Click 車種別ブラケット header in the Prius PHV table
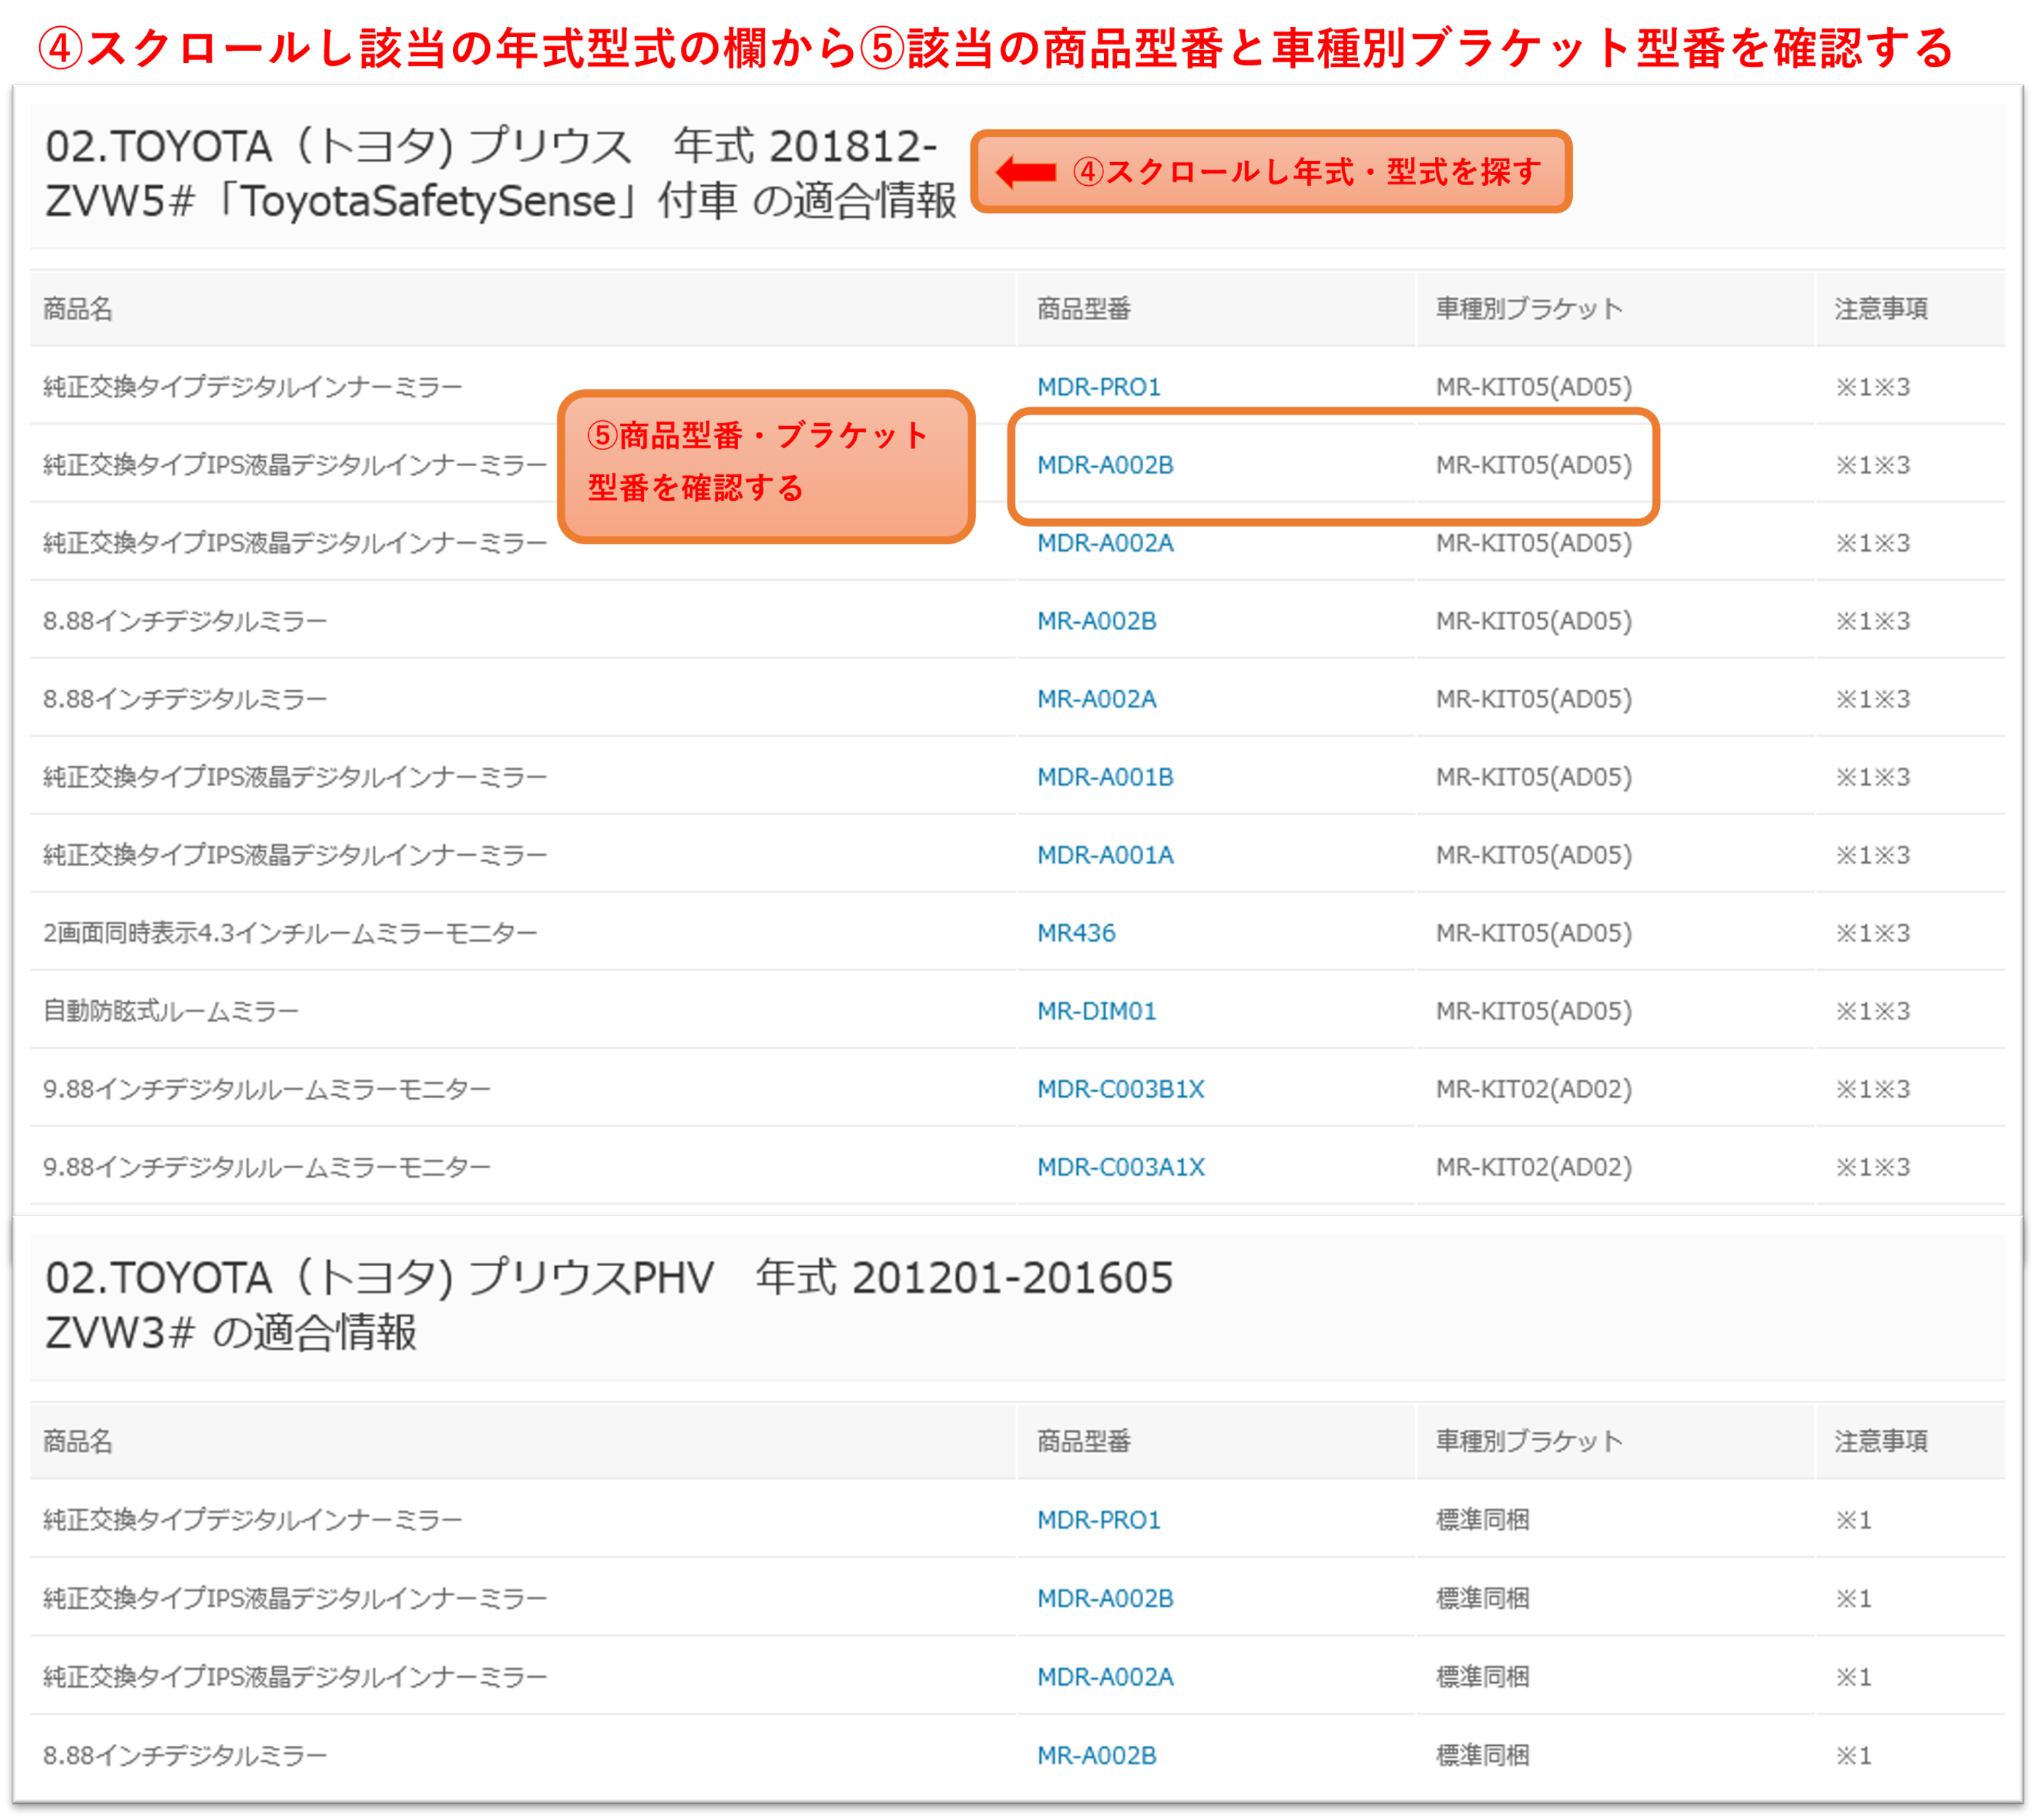 (1529, 1441)
